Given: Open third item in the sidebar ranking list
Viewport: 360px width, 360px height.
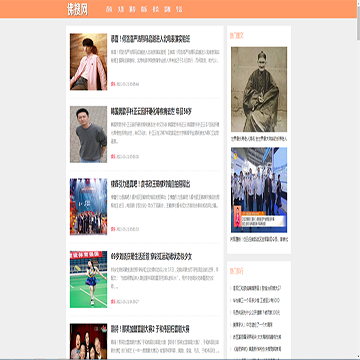Looking at the screenshot, I should [x=256, y=313].
